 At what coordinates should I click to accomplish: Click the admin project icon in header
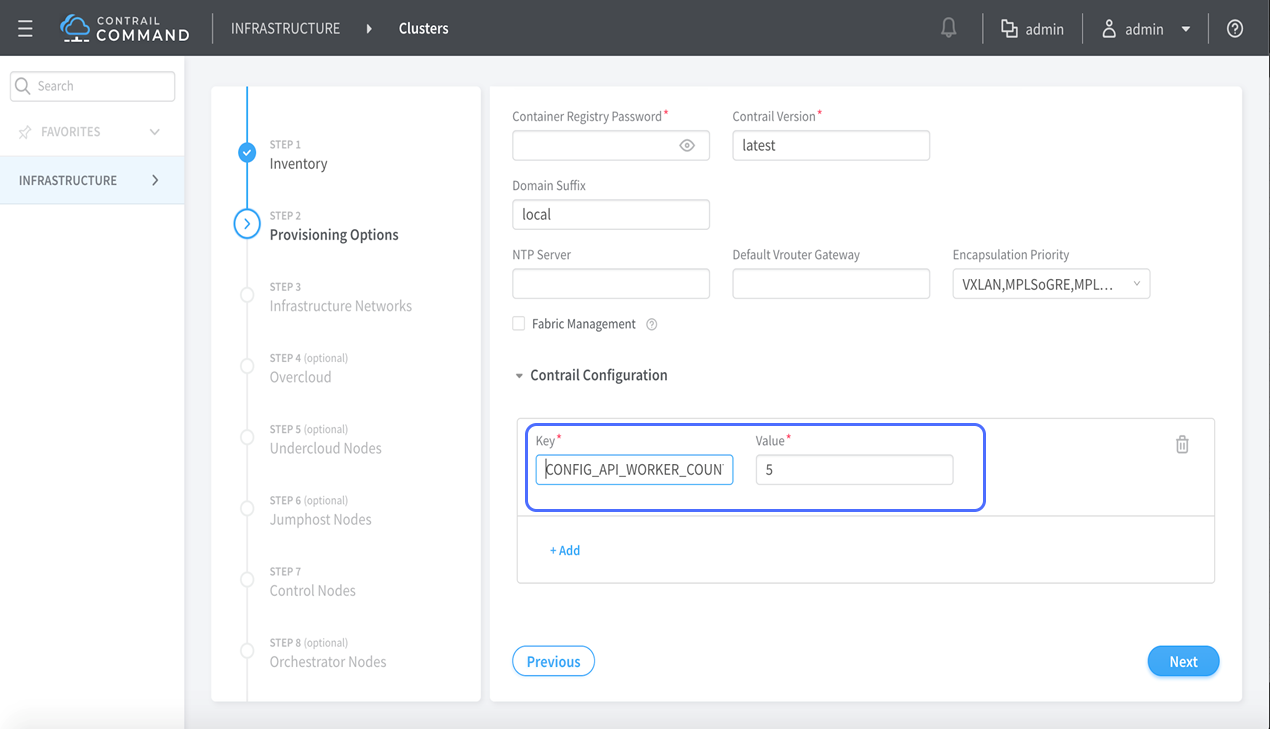pyautogui.click(x=1009, y=29)
